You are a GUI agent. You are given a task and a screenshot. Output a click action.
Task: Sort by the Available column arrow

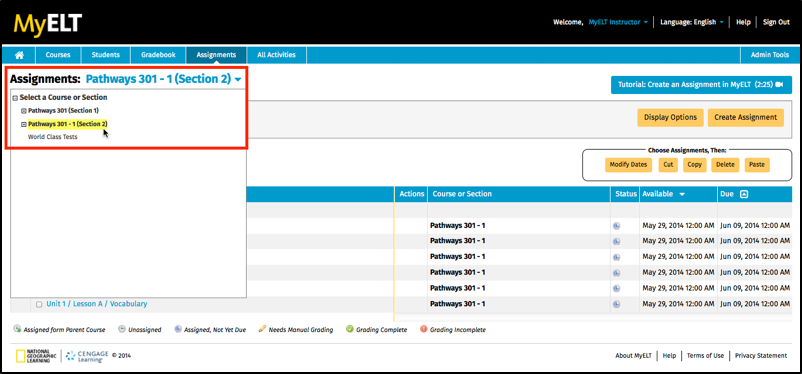(682, 194)
